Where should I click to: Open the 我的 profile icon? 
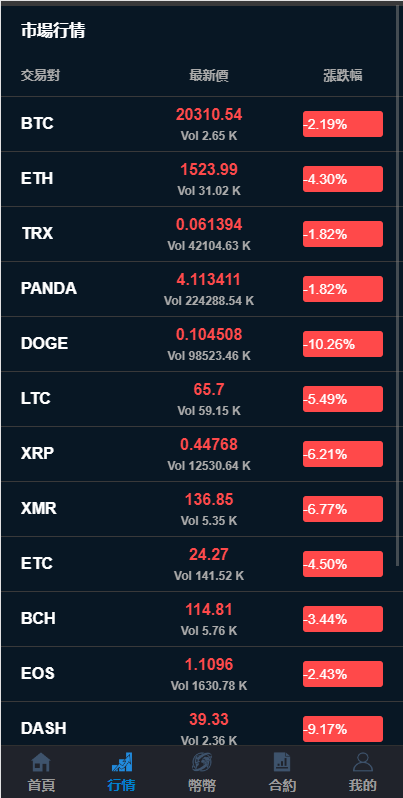(362, 762)
